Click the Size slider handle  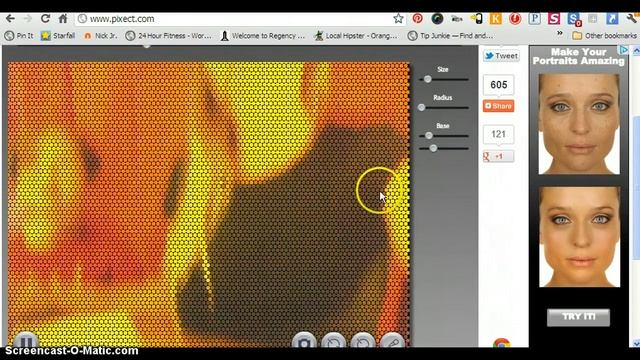pyautogui.click(x=427, y=79)
